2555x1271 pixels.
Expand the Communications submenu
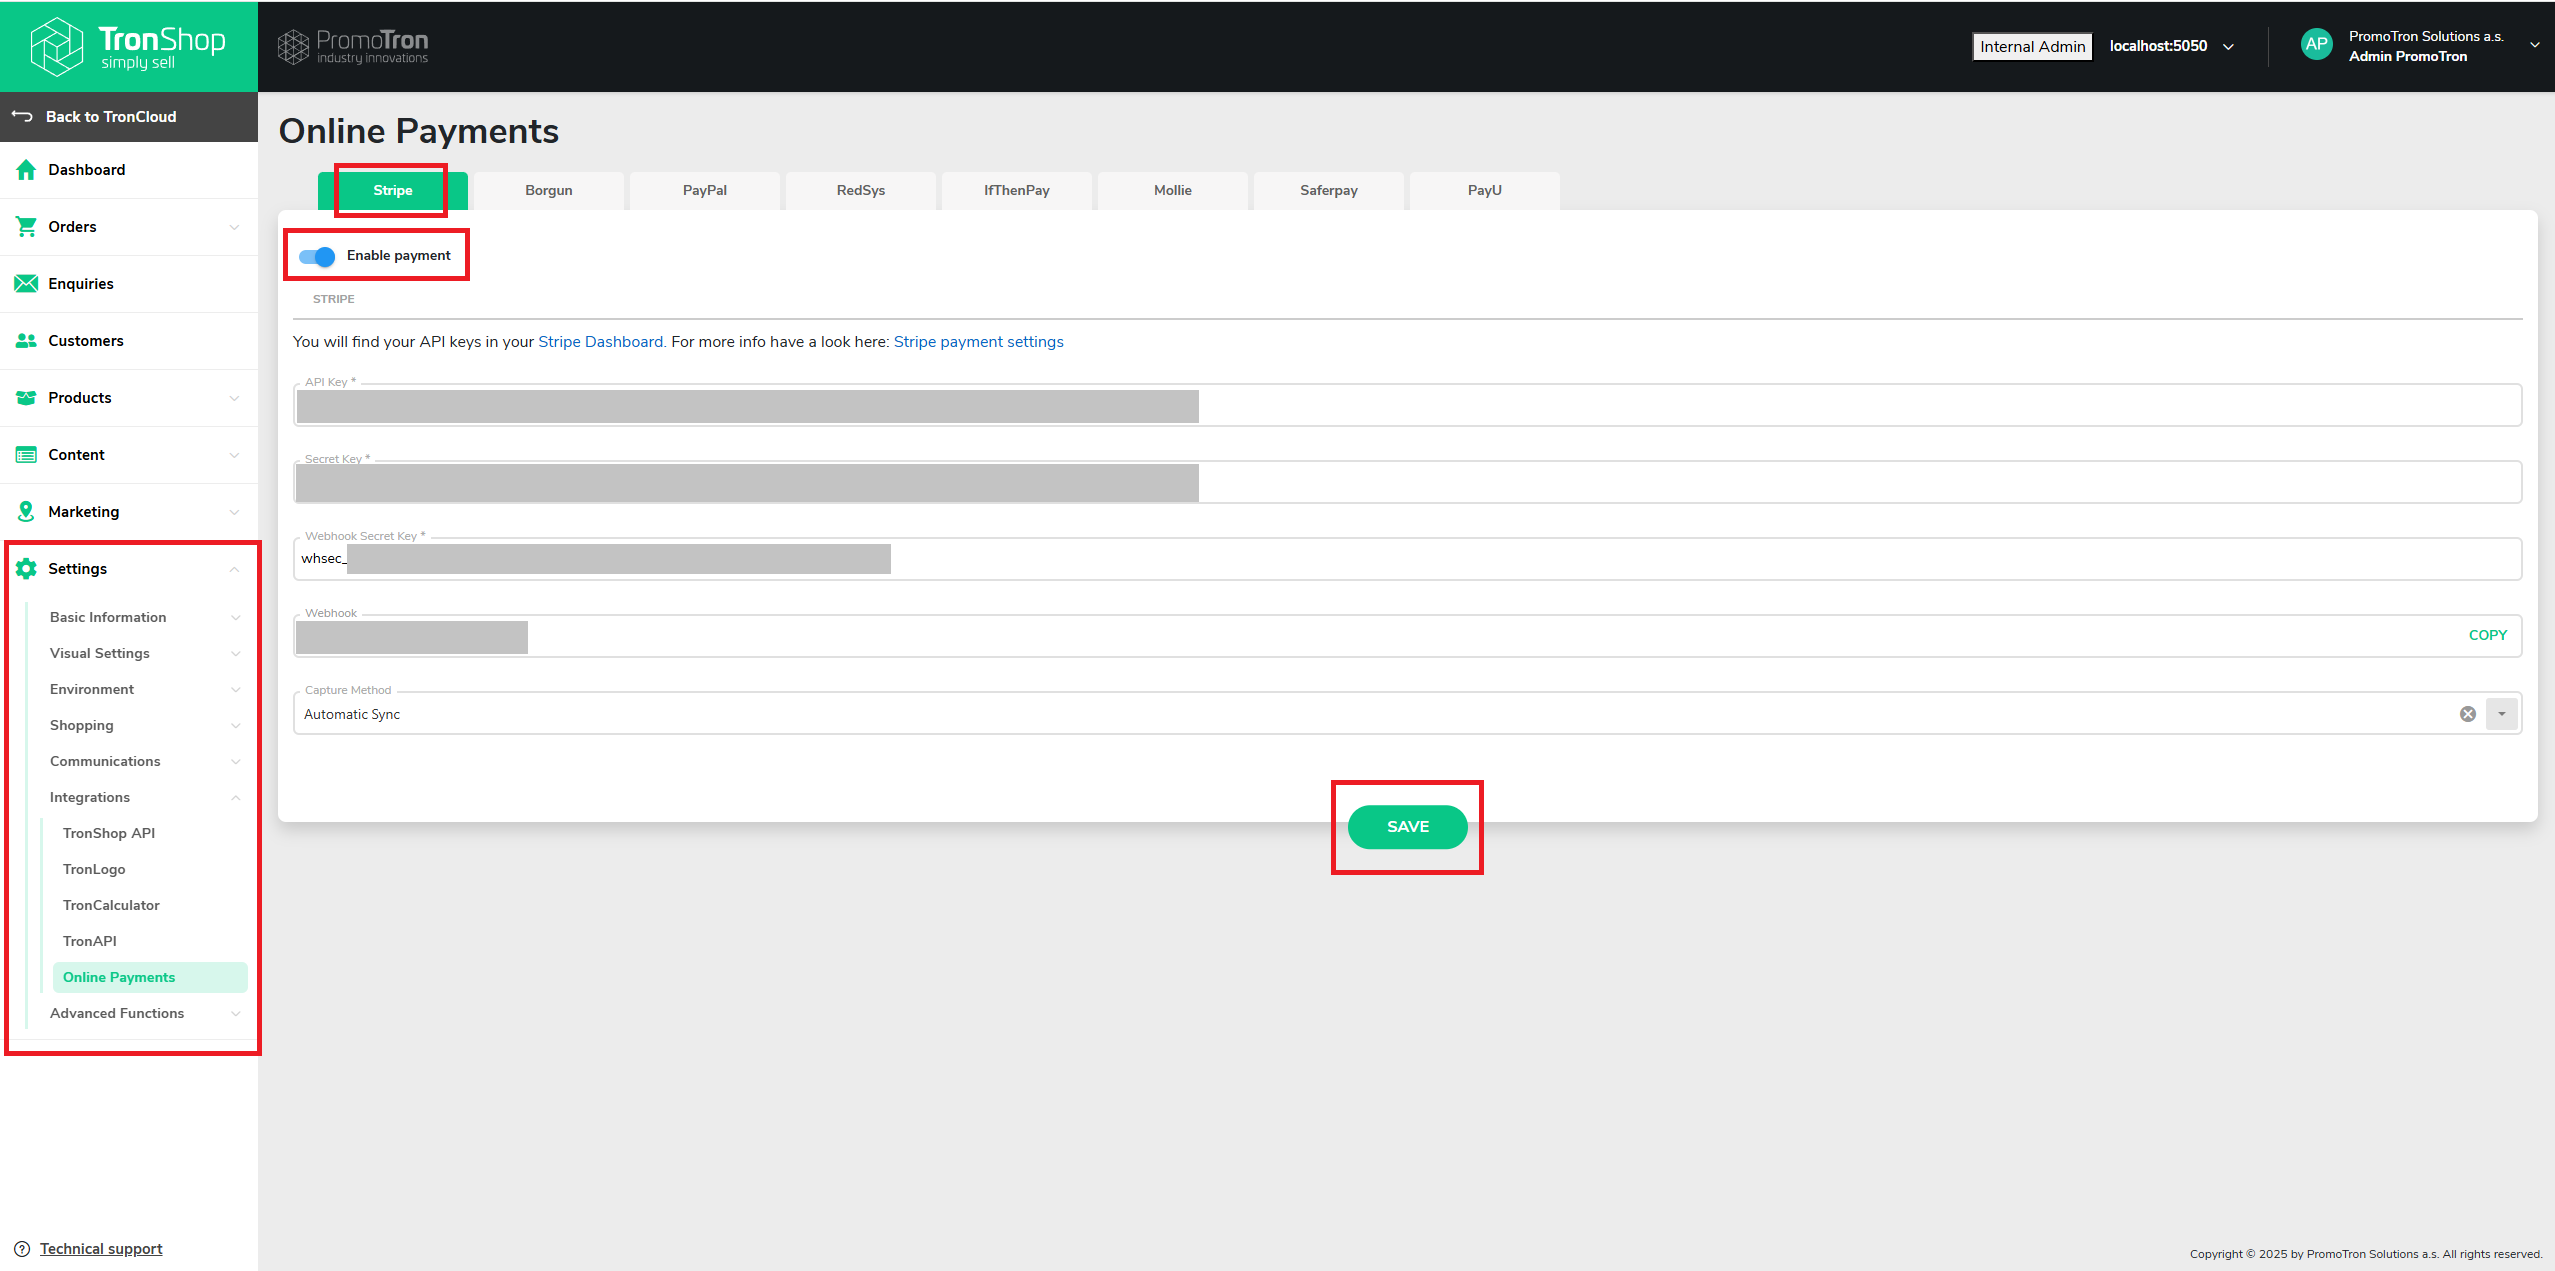pyautogui.click(x=235, y=762)
